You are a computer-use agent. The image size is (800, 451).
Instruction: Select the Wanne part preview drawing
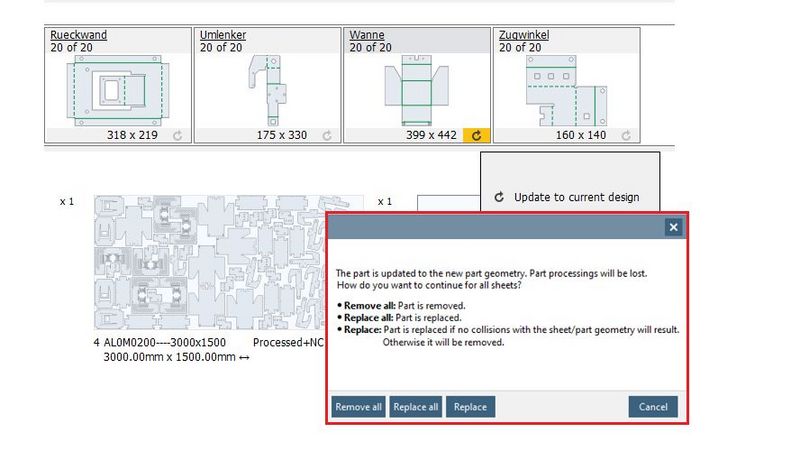416,91
